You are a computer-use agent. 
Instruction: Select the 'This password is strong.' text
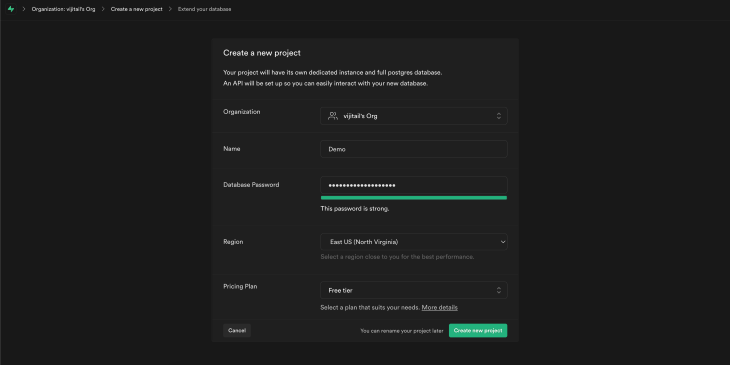(x=355, y=209)
